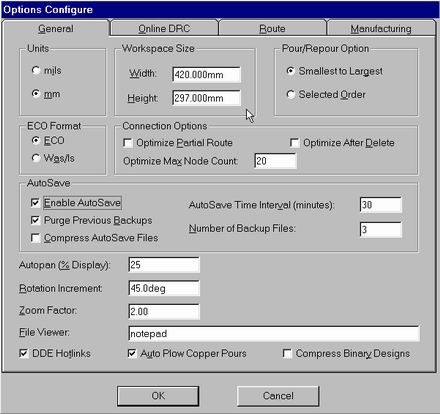Open the Online DRC tab
Screen dimensions: 440x414
[164, 29]
